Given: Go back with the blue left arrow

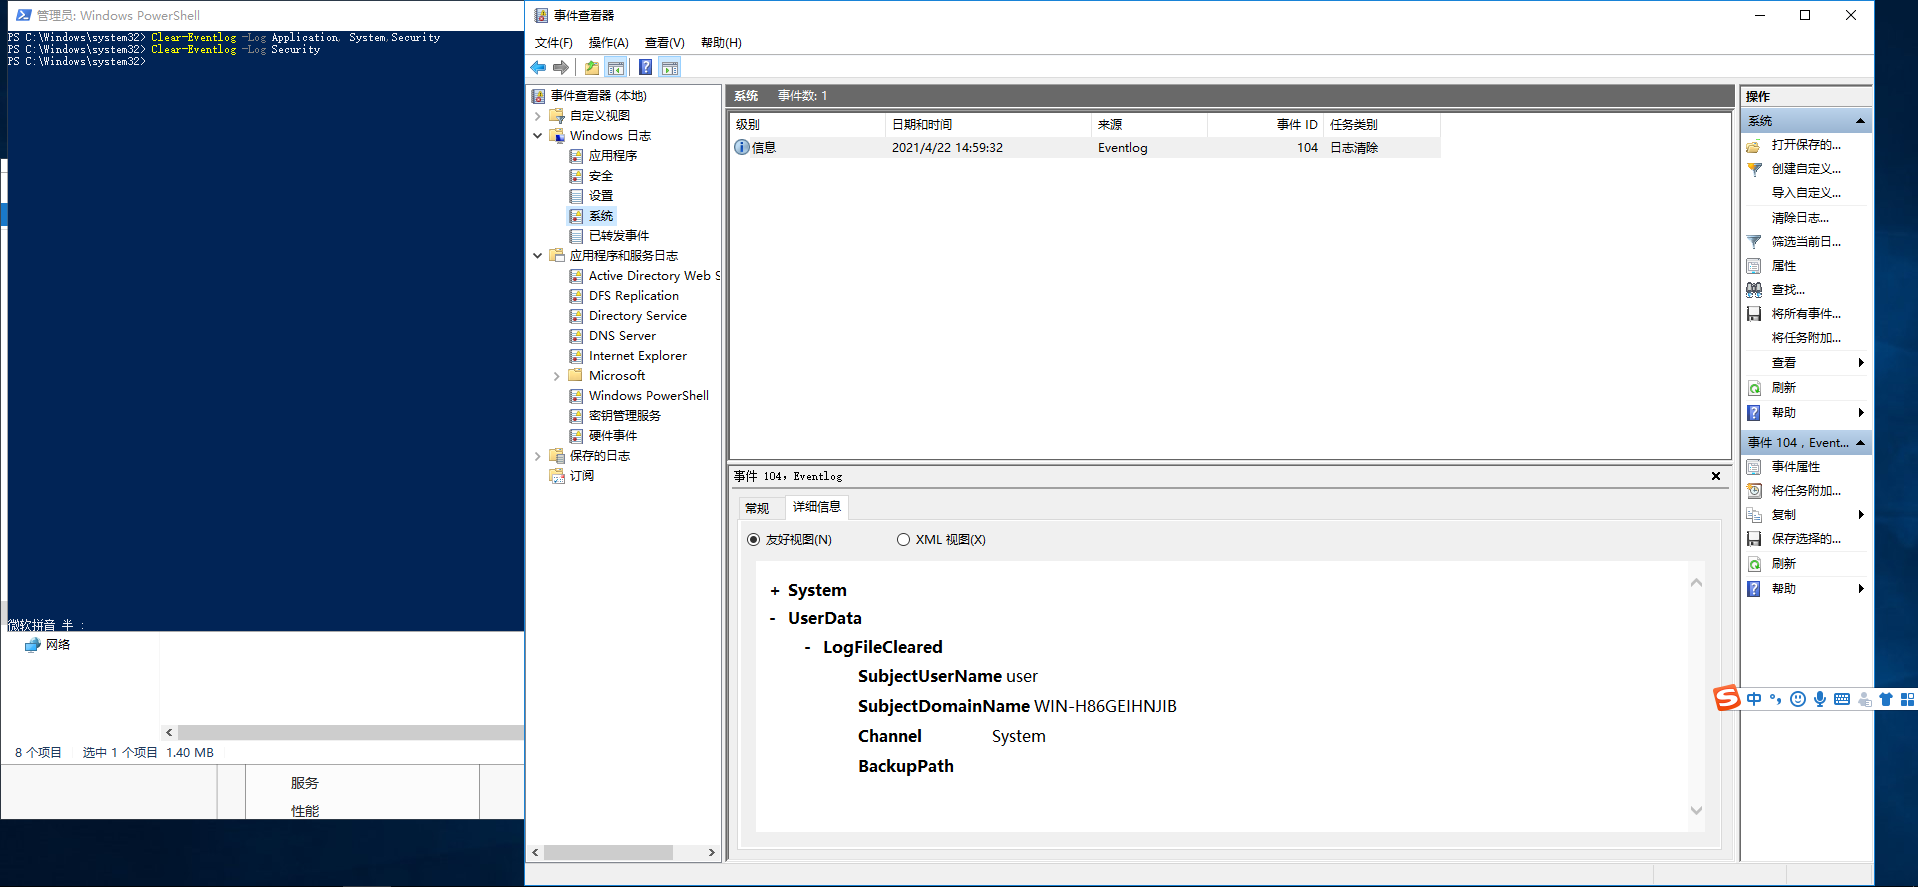Looking at the screenshot, I should (538, 67).
